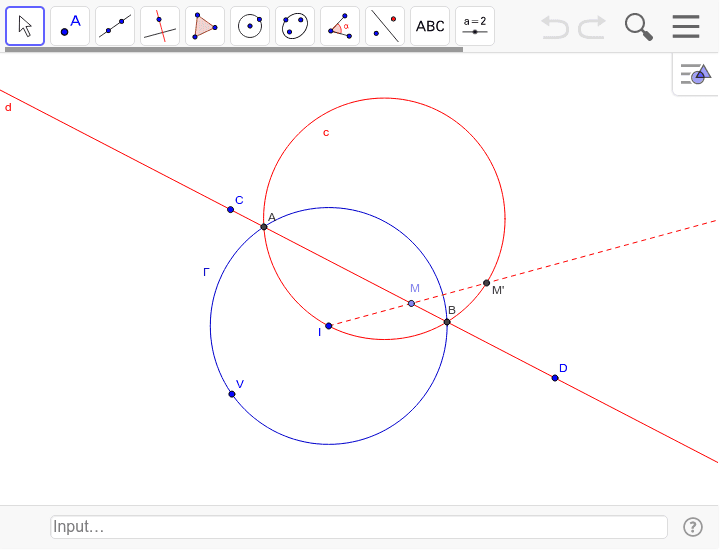Select the Angle measurement tool
Screen dimensions: 720x550
coord(340,26)
